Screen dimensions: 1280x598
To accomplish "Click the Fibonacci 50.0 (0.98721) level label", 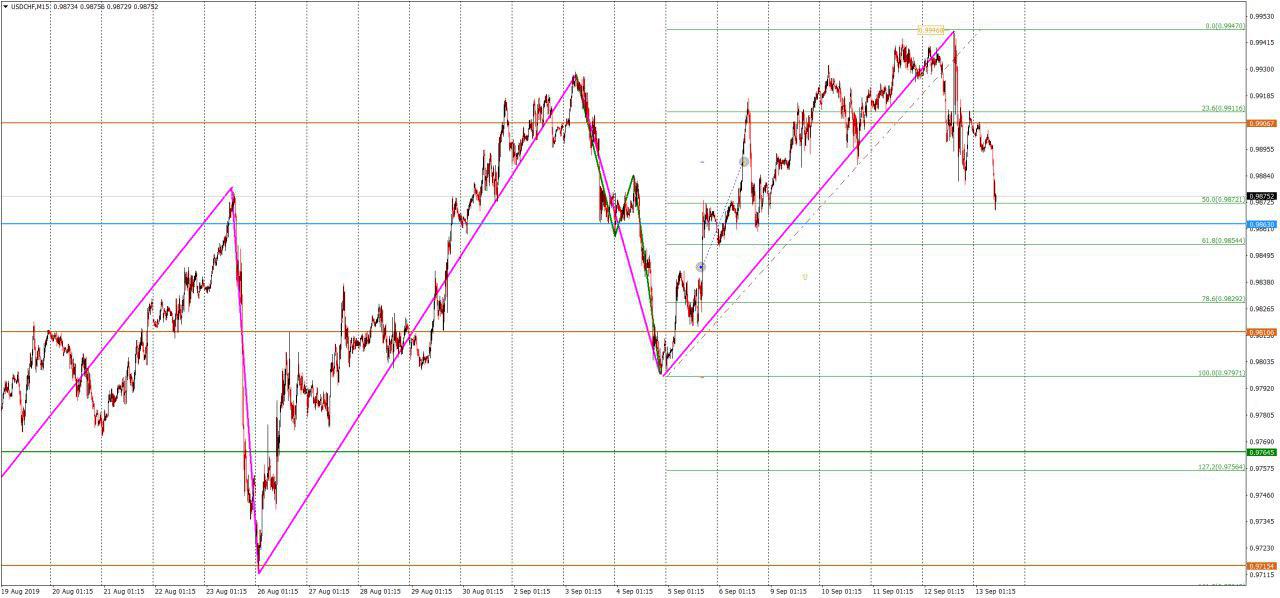I will click(1222, 200).
